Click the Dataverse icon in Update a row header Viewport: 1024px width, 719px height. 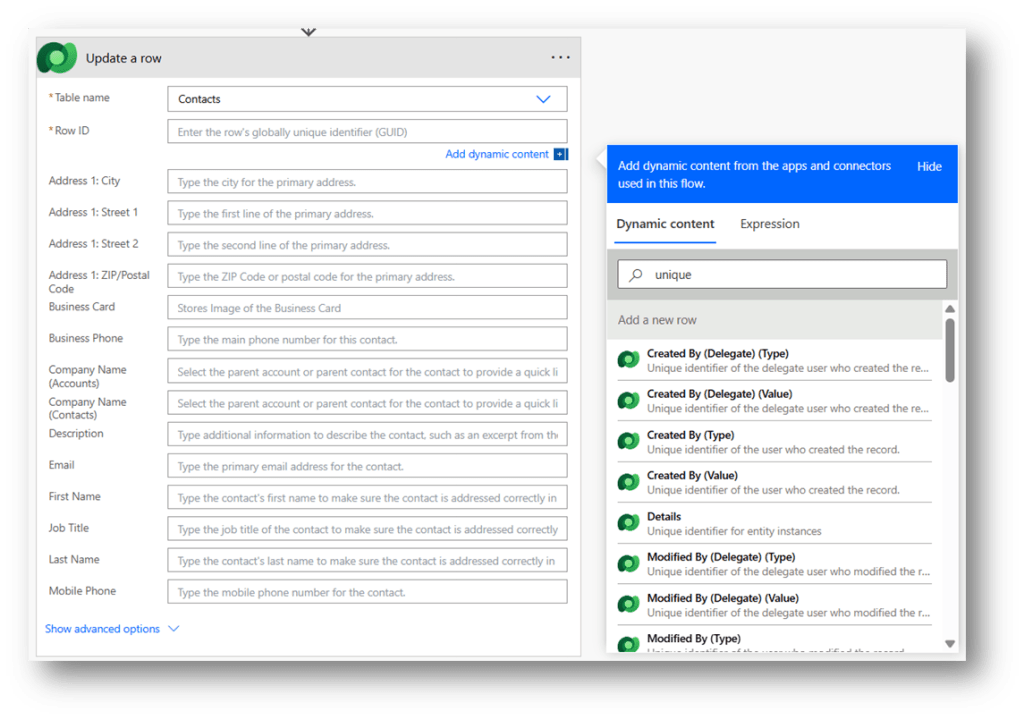(x=57, y=59)
